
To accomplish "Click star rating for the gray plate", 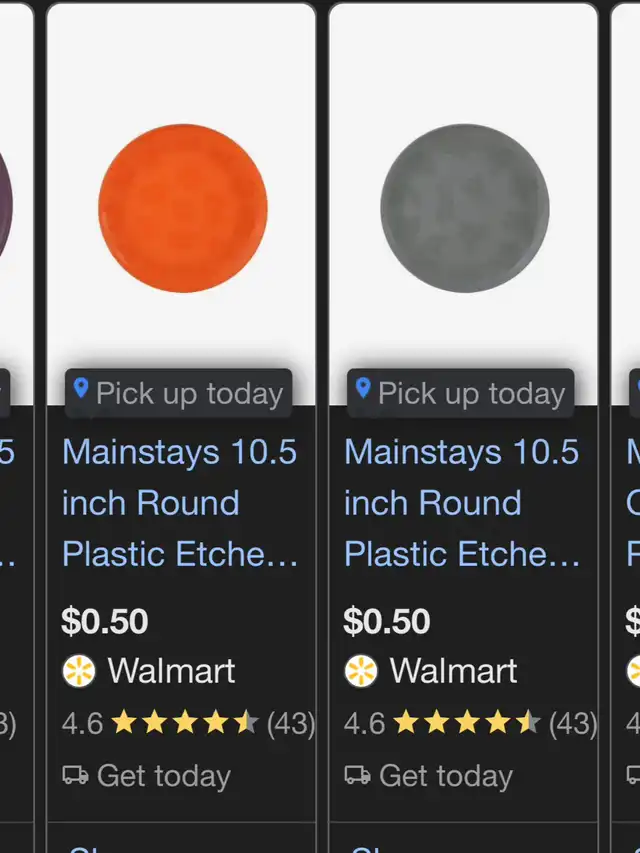I will (x=467, y=723).
